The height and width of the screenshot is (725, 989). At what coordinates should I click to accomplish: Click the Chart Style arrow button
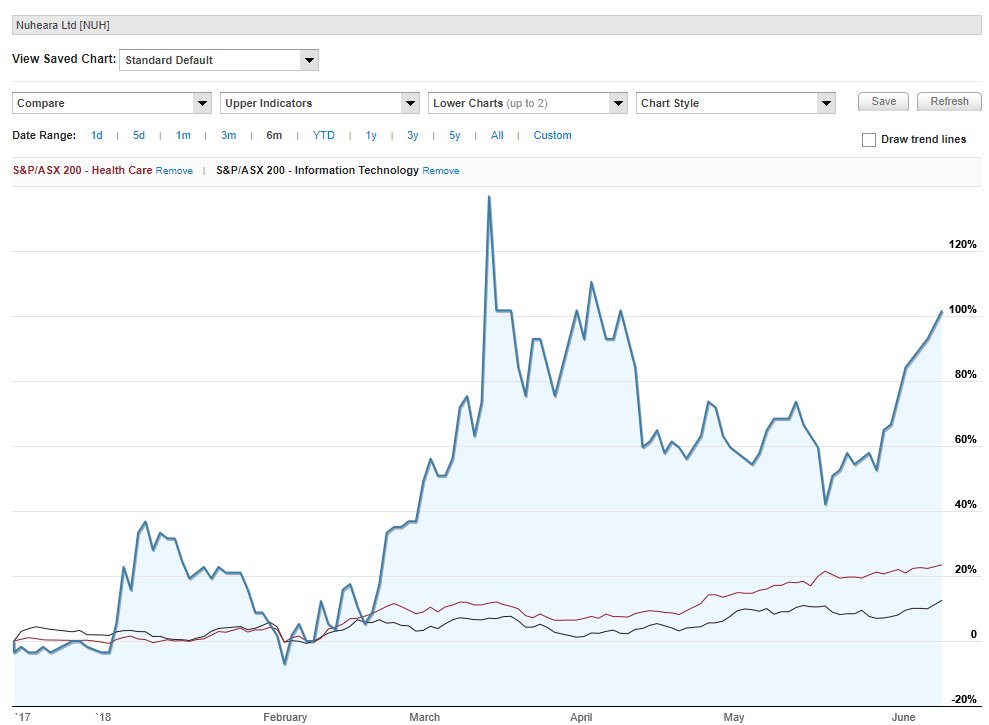[826, 103]
